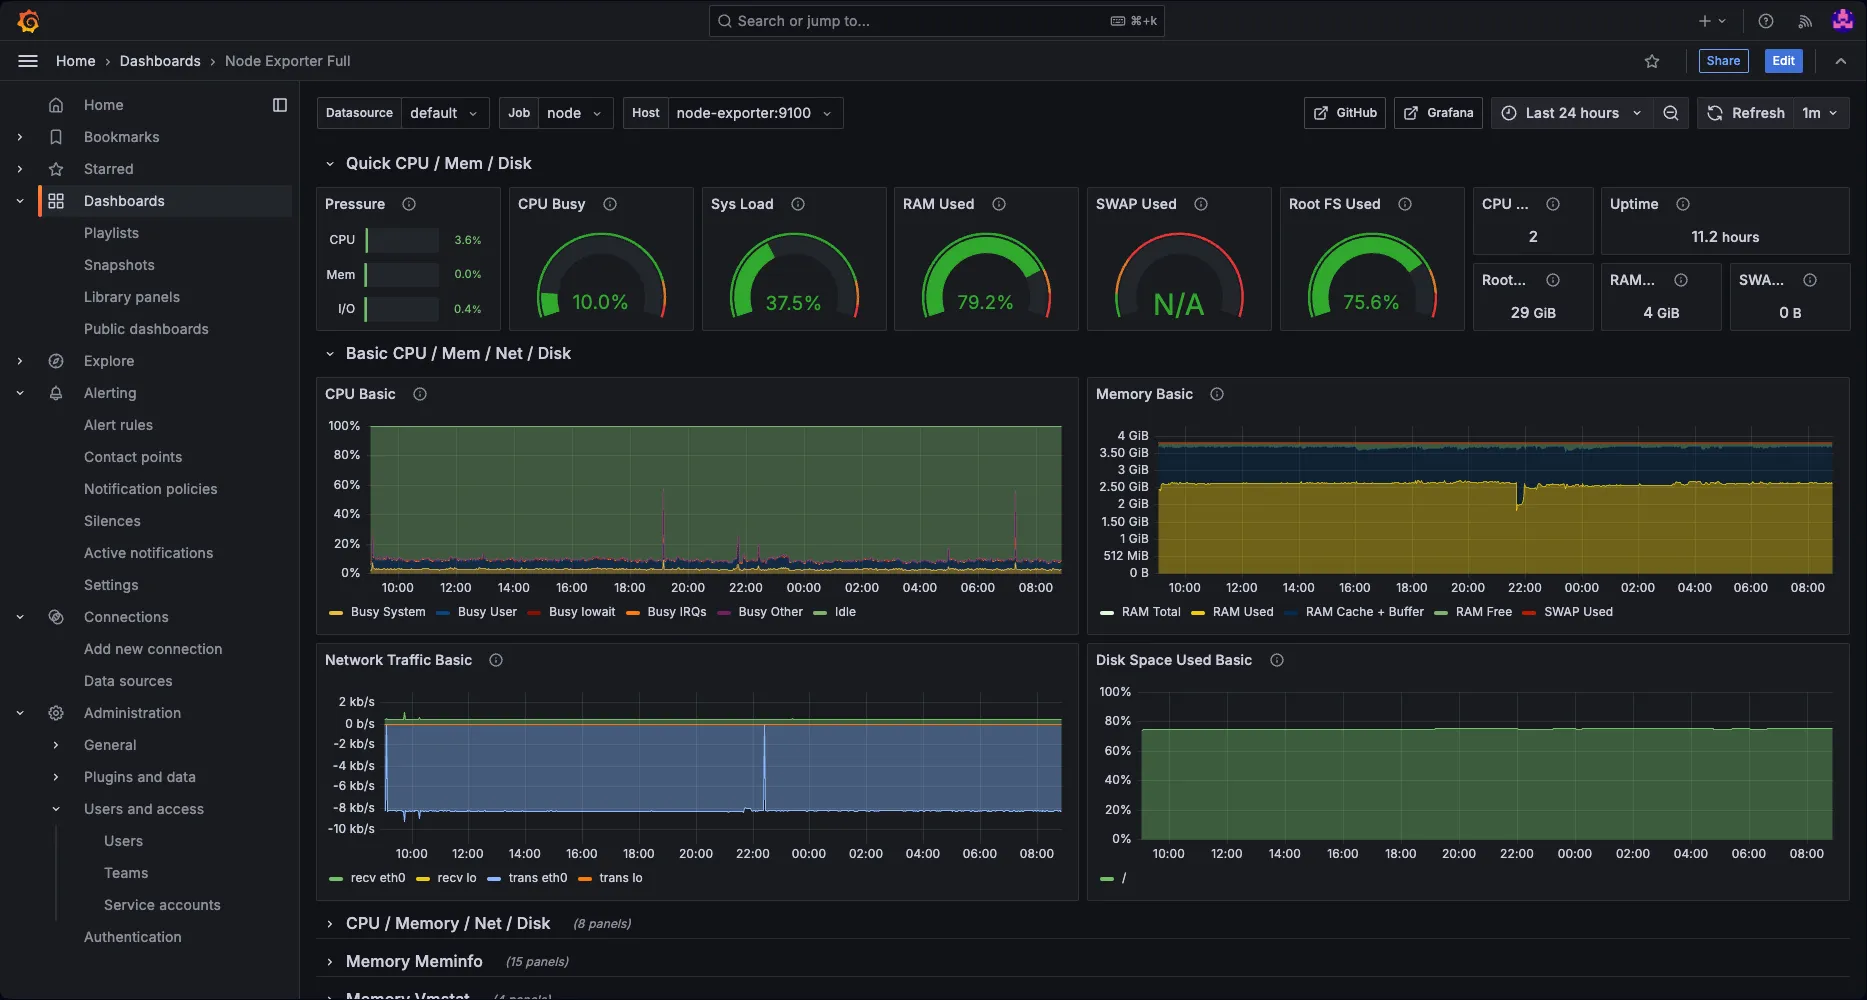This screenshot has height=1000, width=1867.
Task: Zoom out the time range
Action: [x=1670, y=113]
